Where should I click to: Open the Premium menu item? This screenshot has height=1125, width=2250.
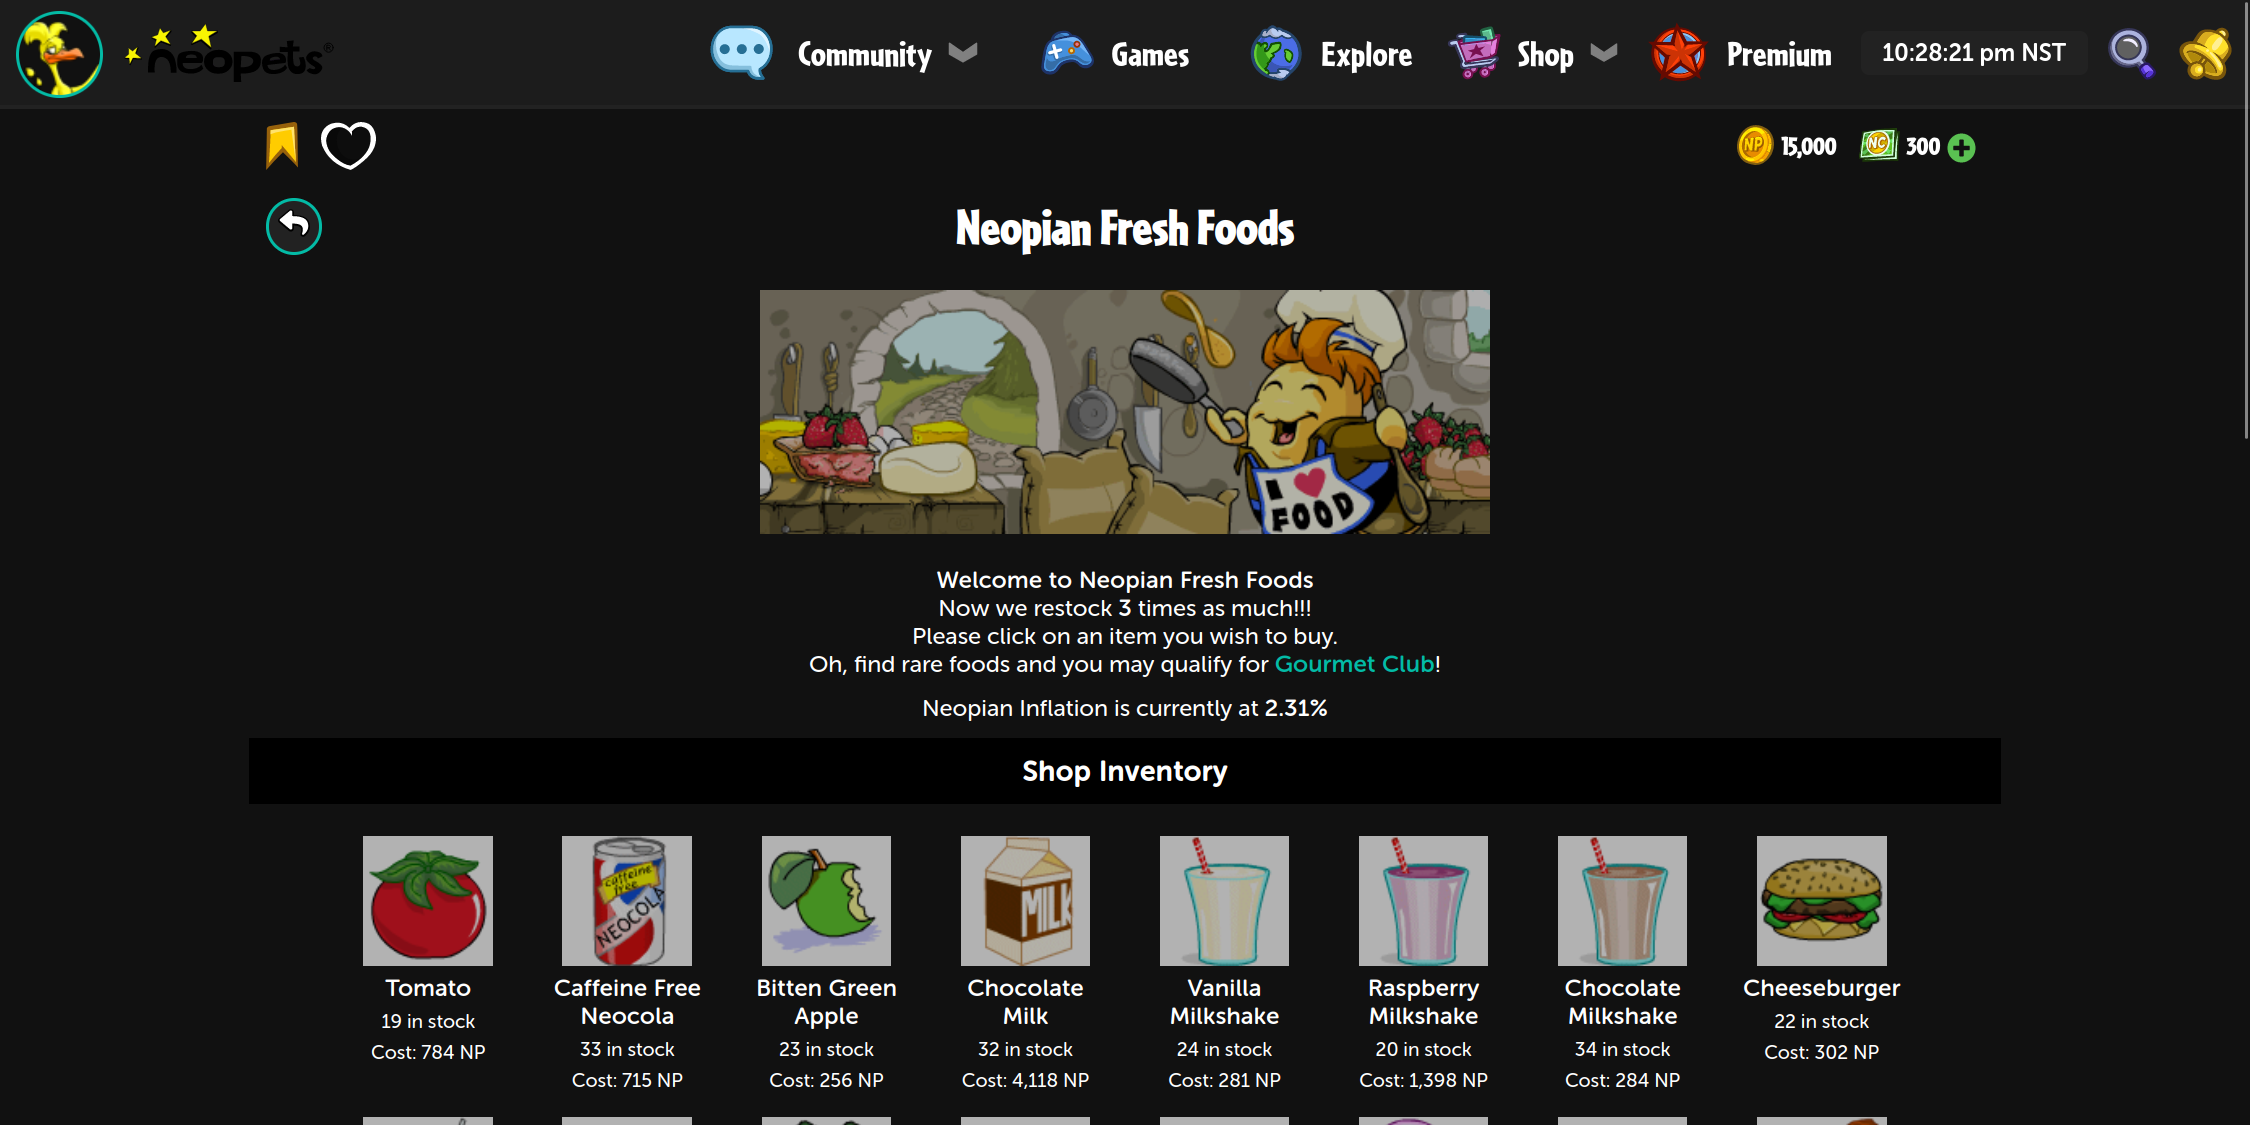(x=1742, y=54)
